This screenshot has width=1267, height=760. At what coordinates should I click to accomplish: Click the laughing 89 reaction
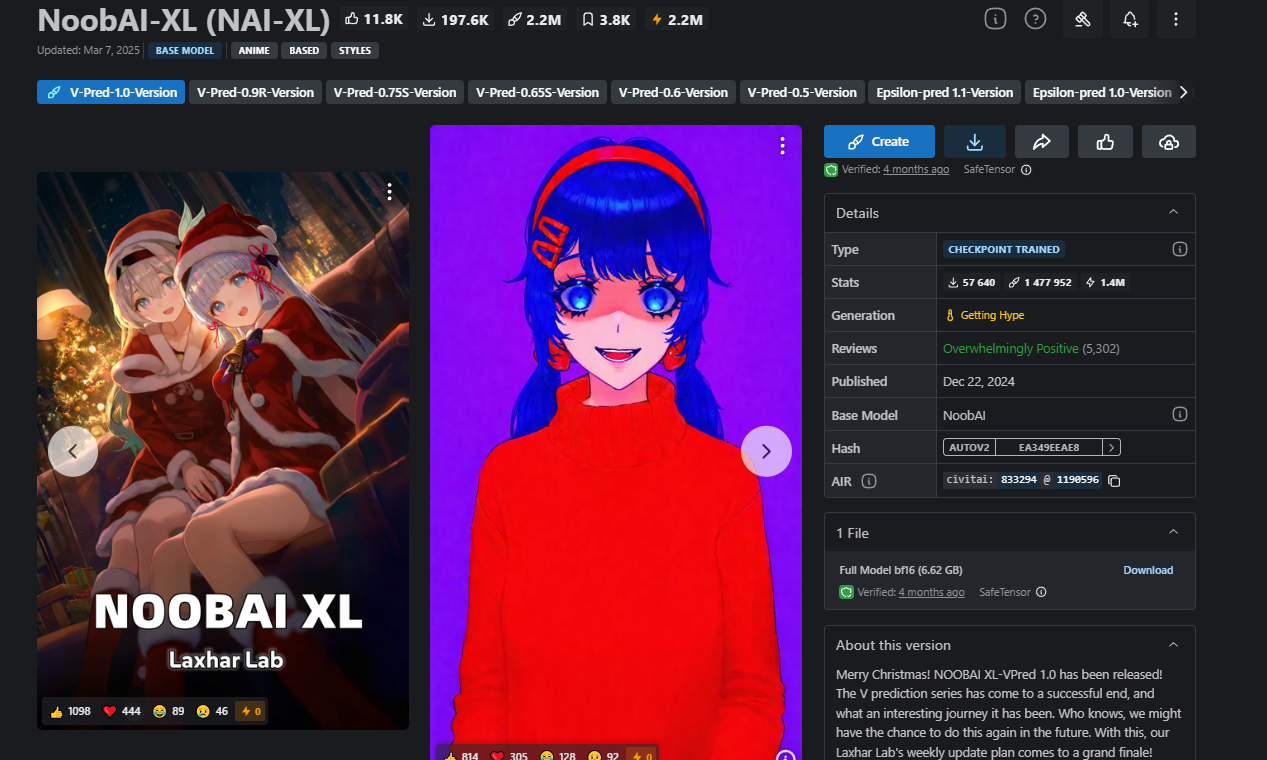tap(170, 711)
